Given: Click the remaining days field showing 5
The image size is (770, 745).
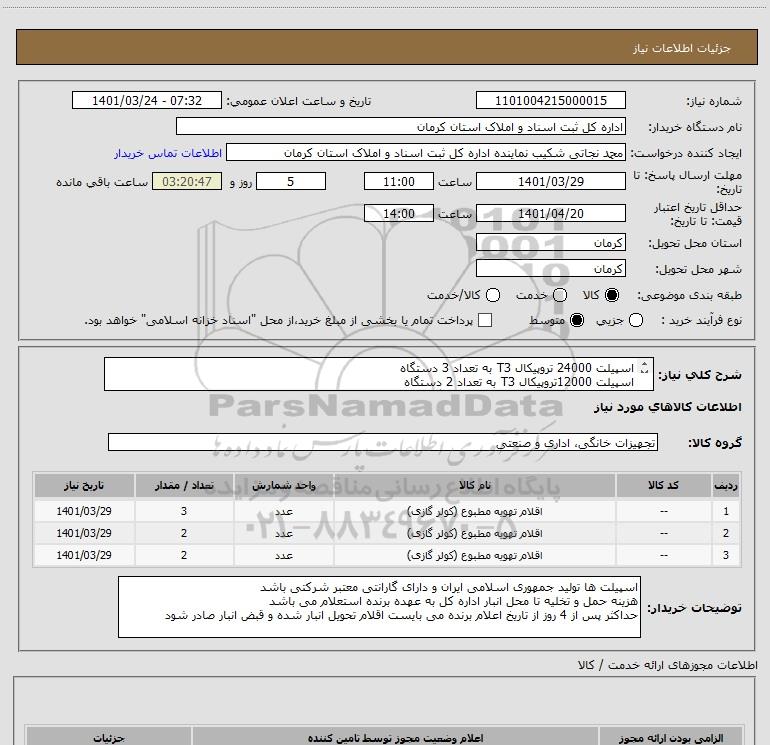Looking at the screenshot, I should tap(291, 181).
